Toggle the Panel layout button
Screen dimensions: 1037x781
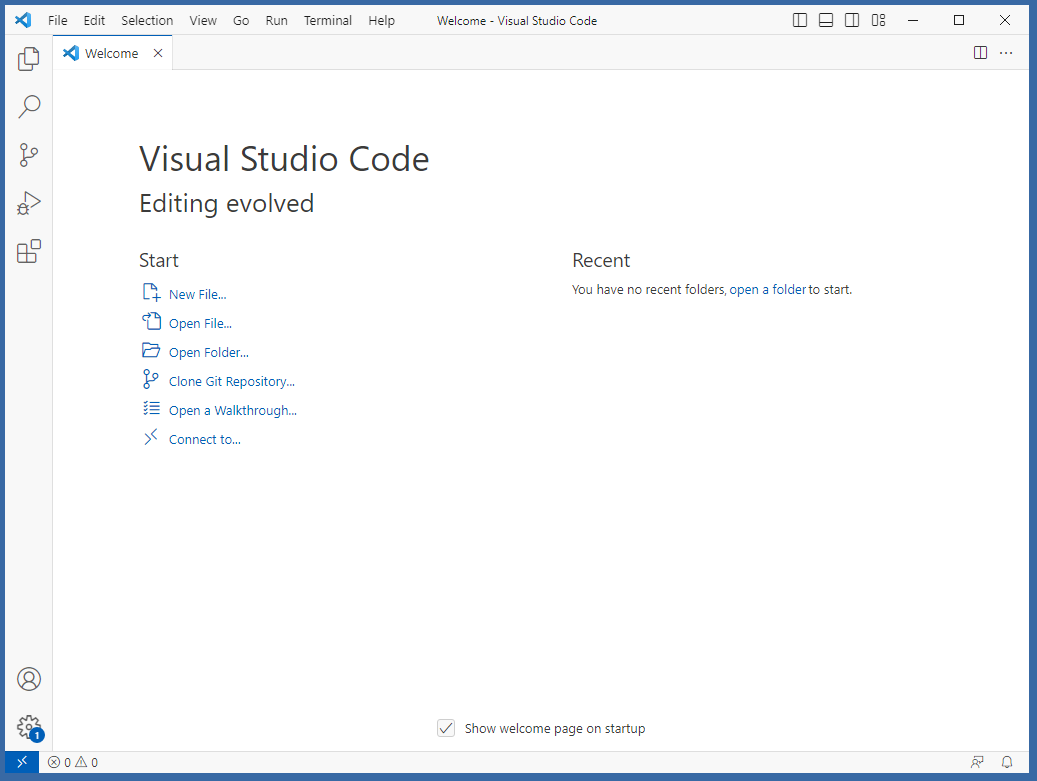point(826,20)
